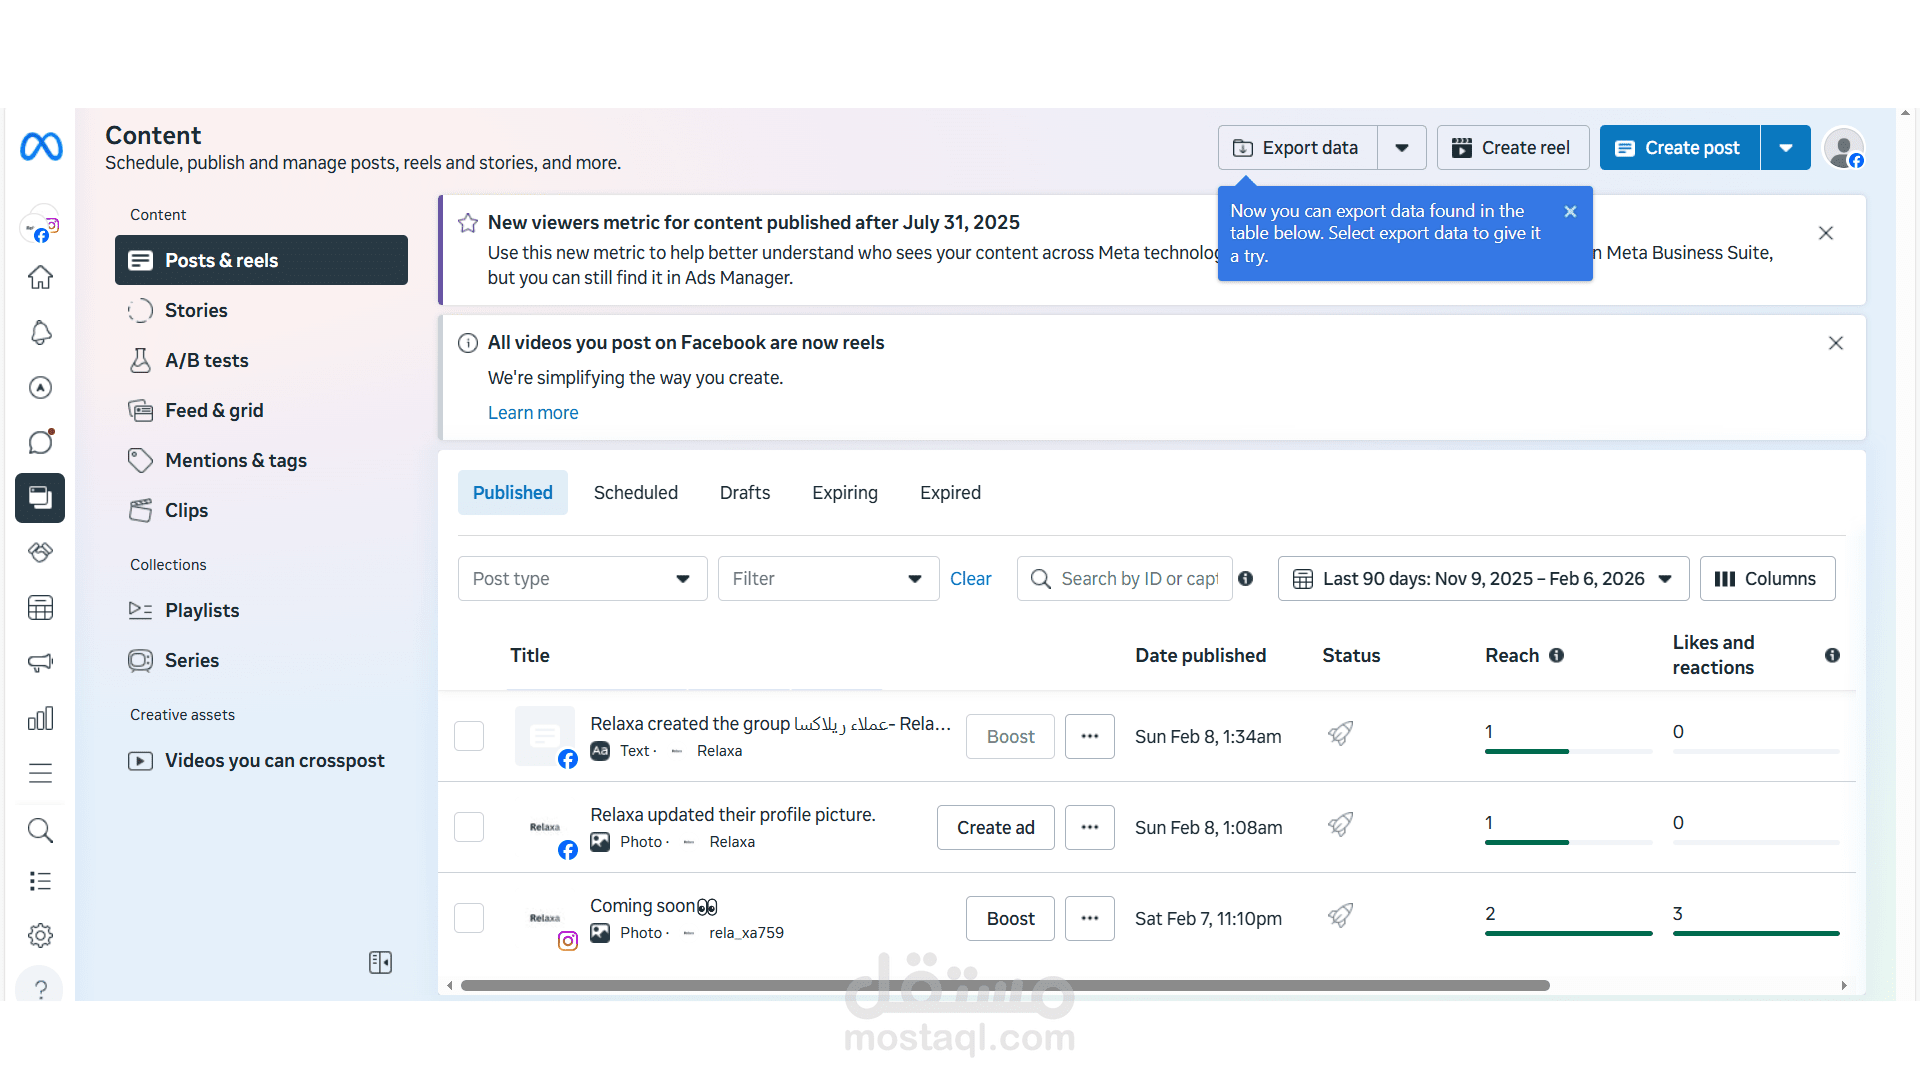Switch to the Expired tab
The height and width of the screenshot is (1080, 1920).
950,492
